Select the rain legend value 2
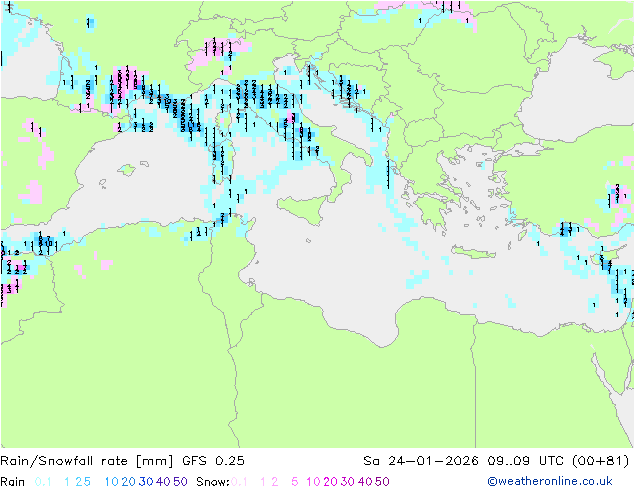This screenshot has height=490, width=634. [79, 482]
